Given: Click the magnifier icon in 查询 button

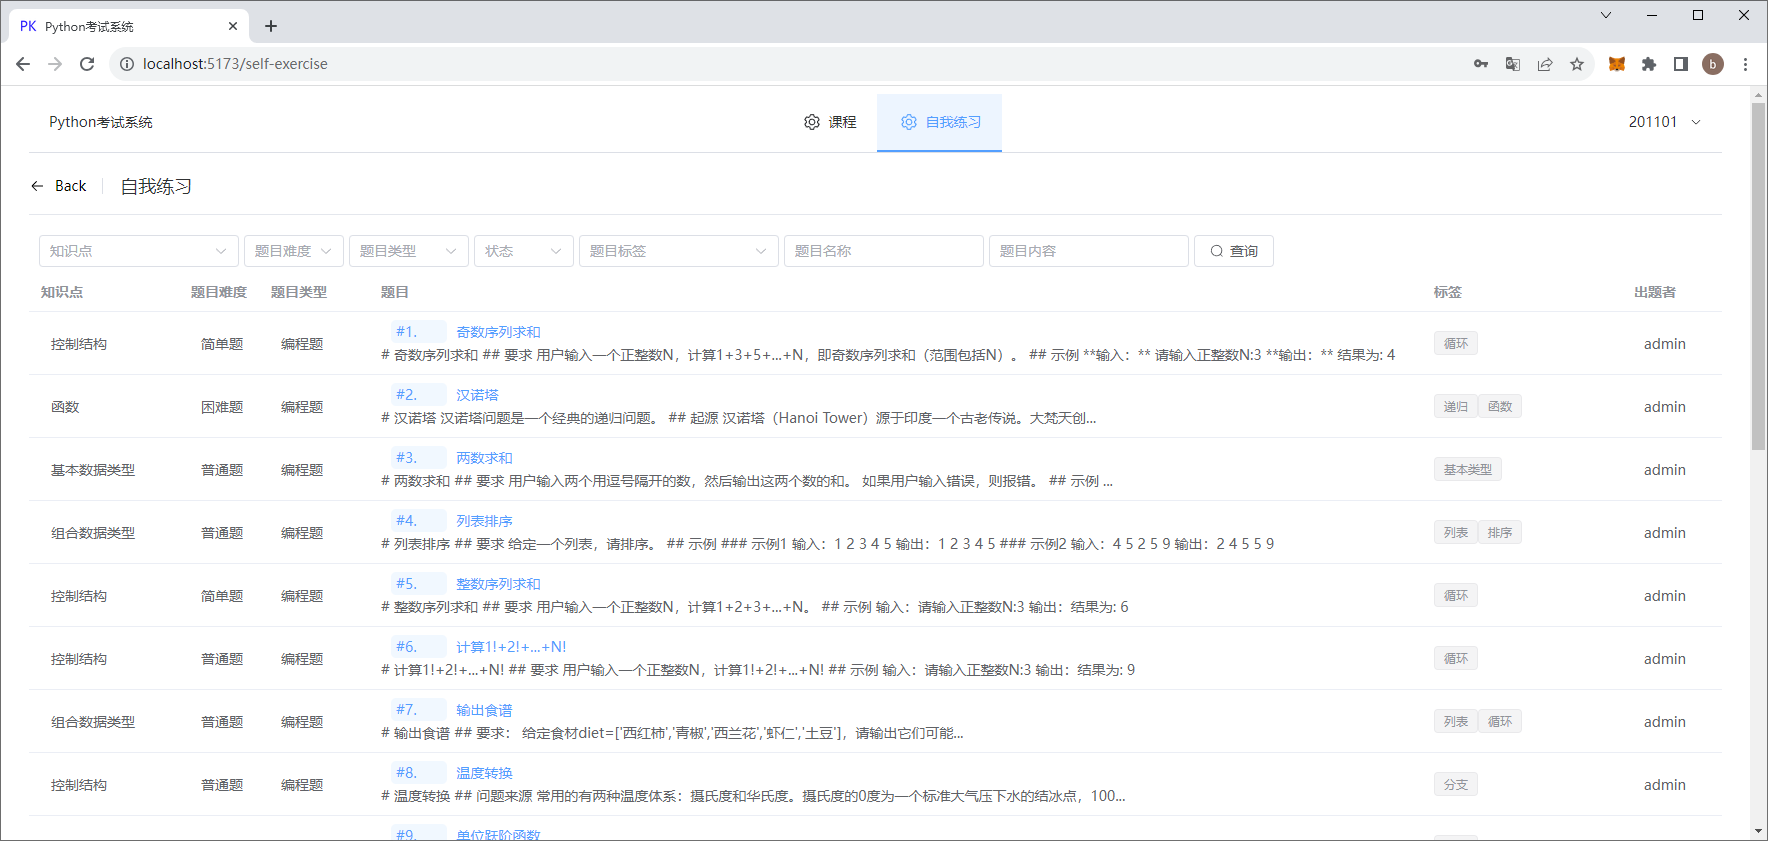Looking at the screenshot, I should click(1217, 251).
